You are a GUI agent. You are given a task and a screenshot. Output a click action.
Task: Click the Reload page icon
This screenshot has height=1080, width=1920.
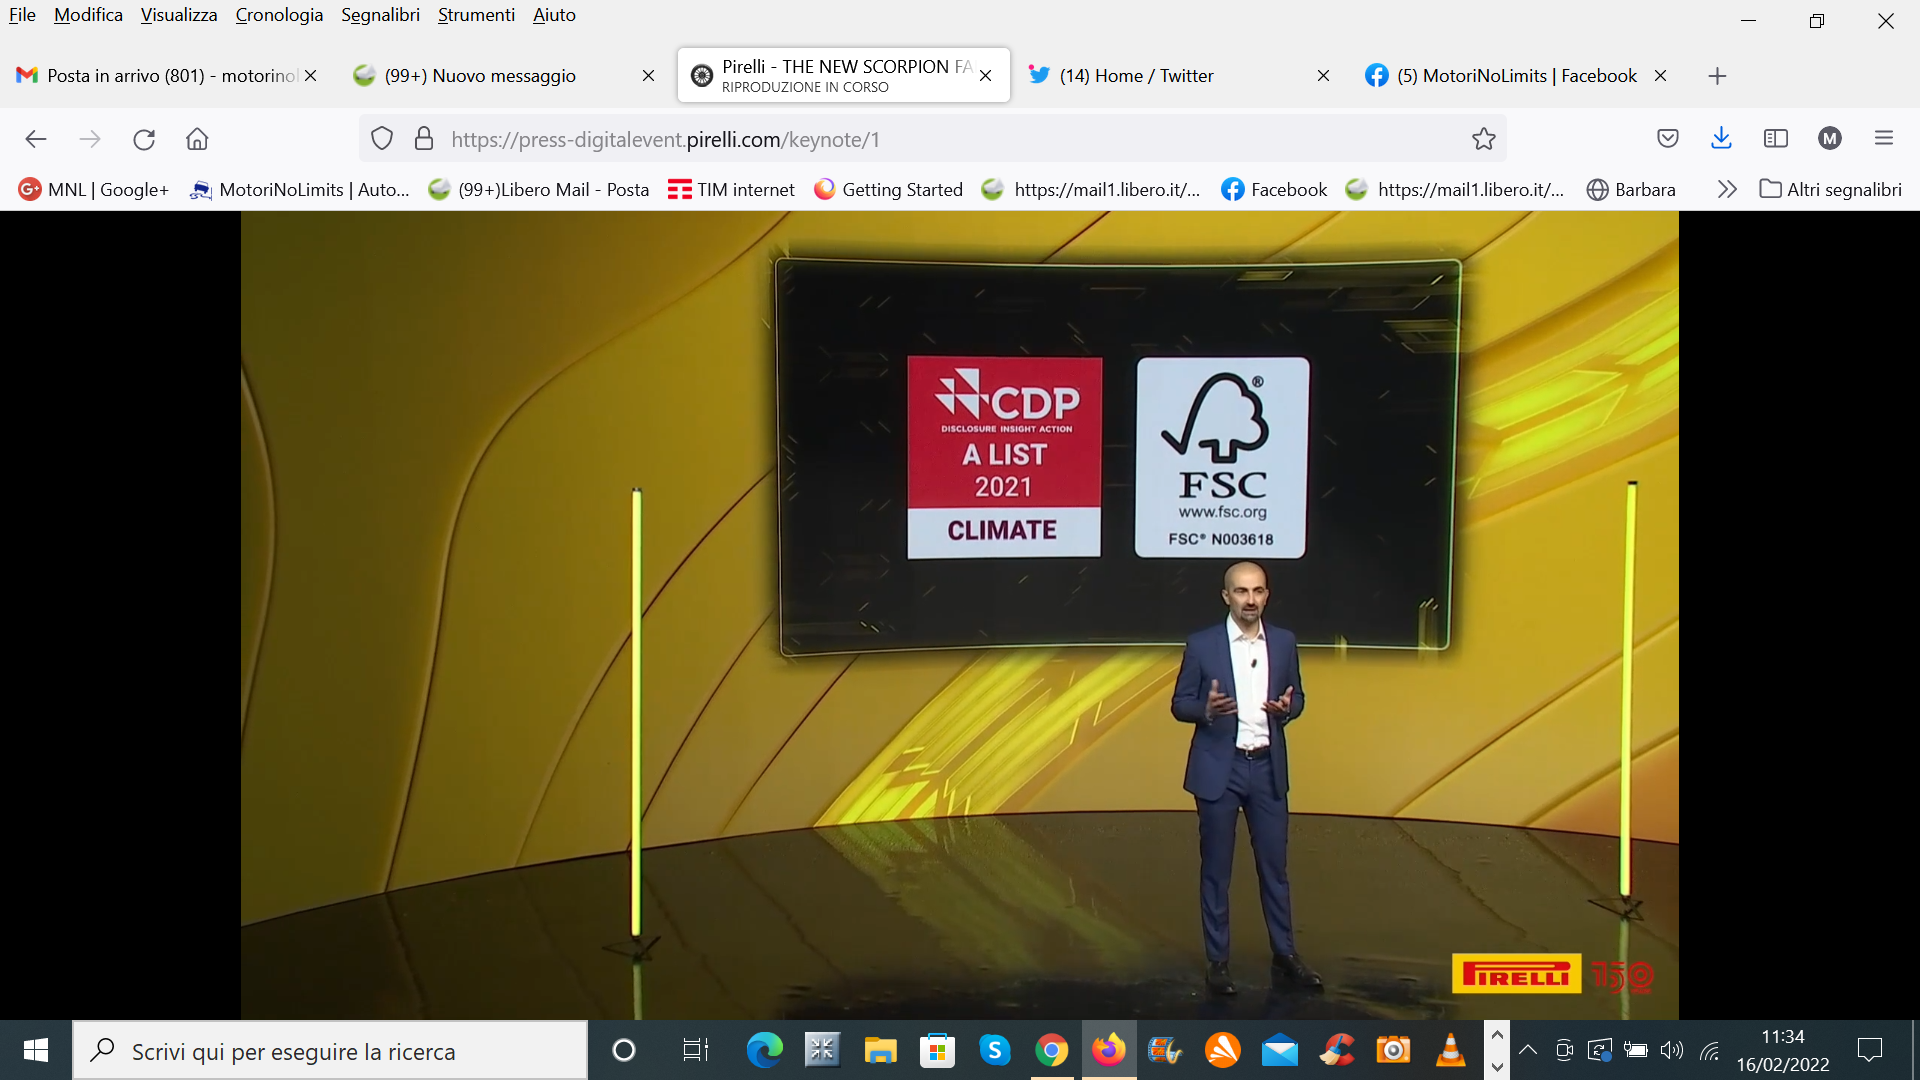(x=144, y=139)
